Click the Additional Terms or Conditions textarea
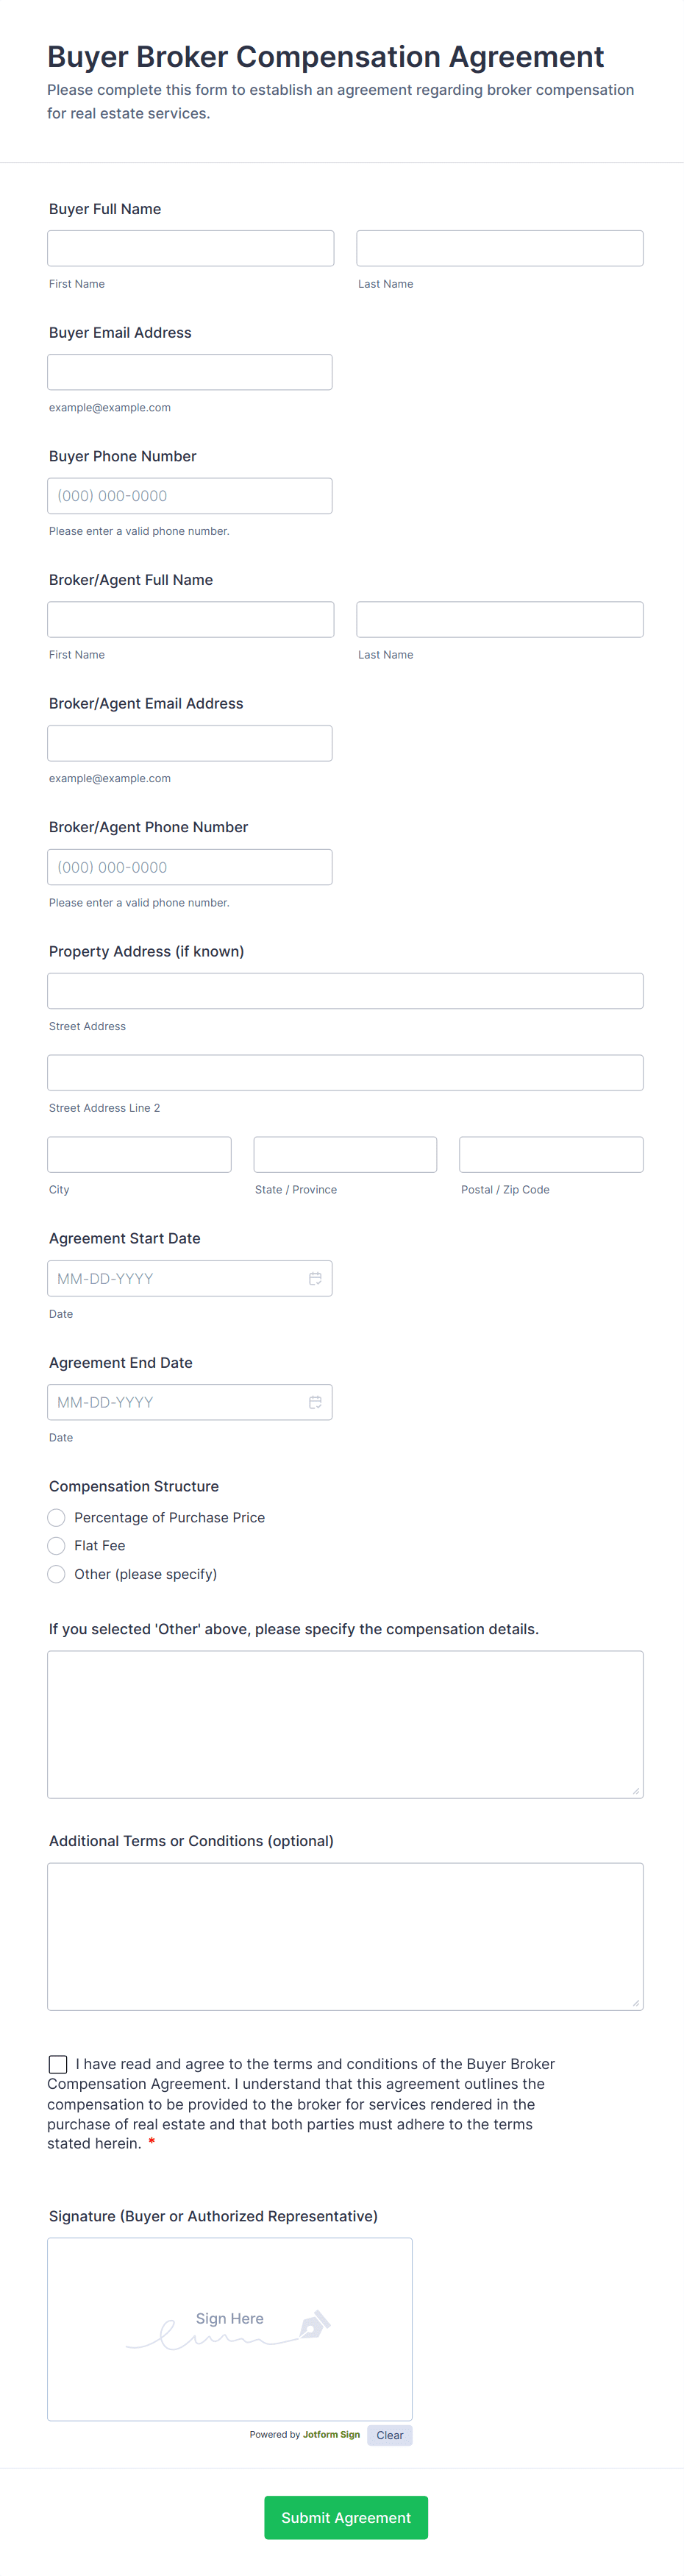The image size is (684, 2576). pos(345,1936)
